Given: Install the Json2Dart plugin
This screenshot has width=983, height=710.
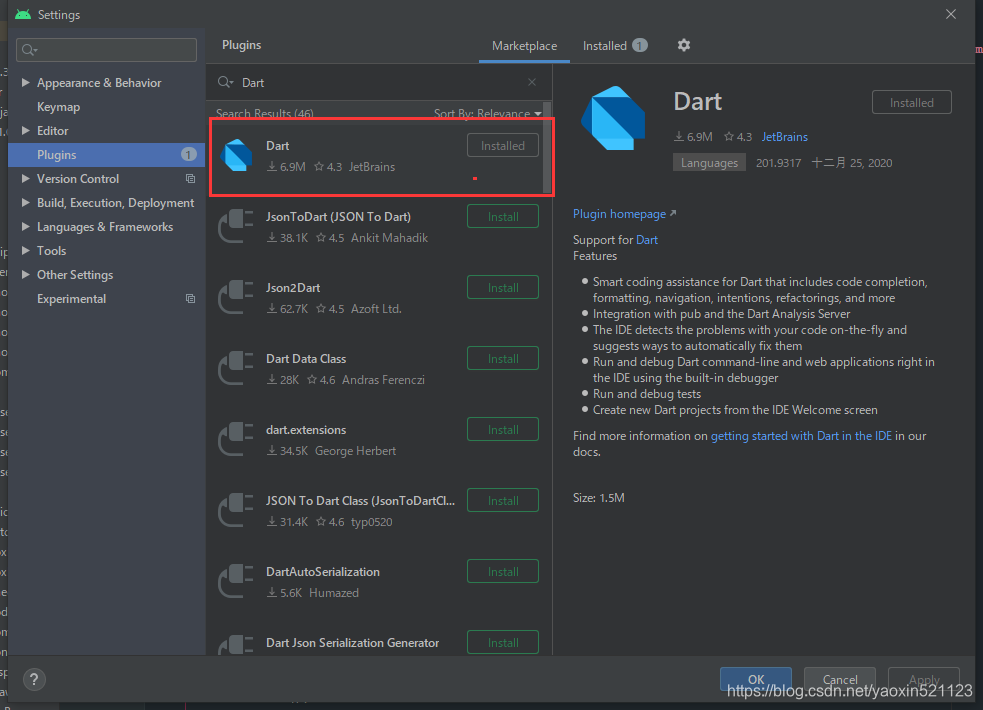Looking at the screenshot, I should 503,288.
